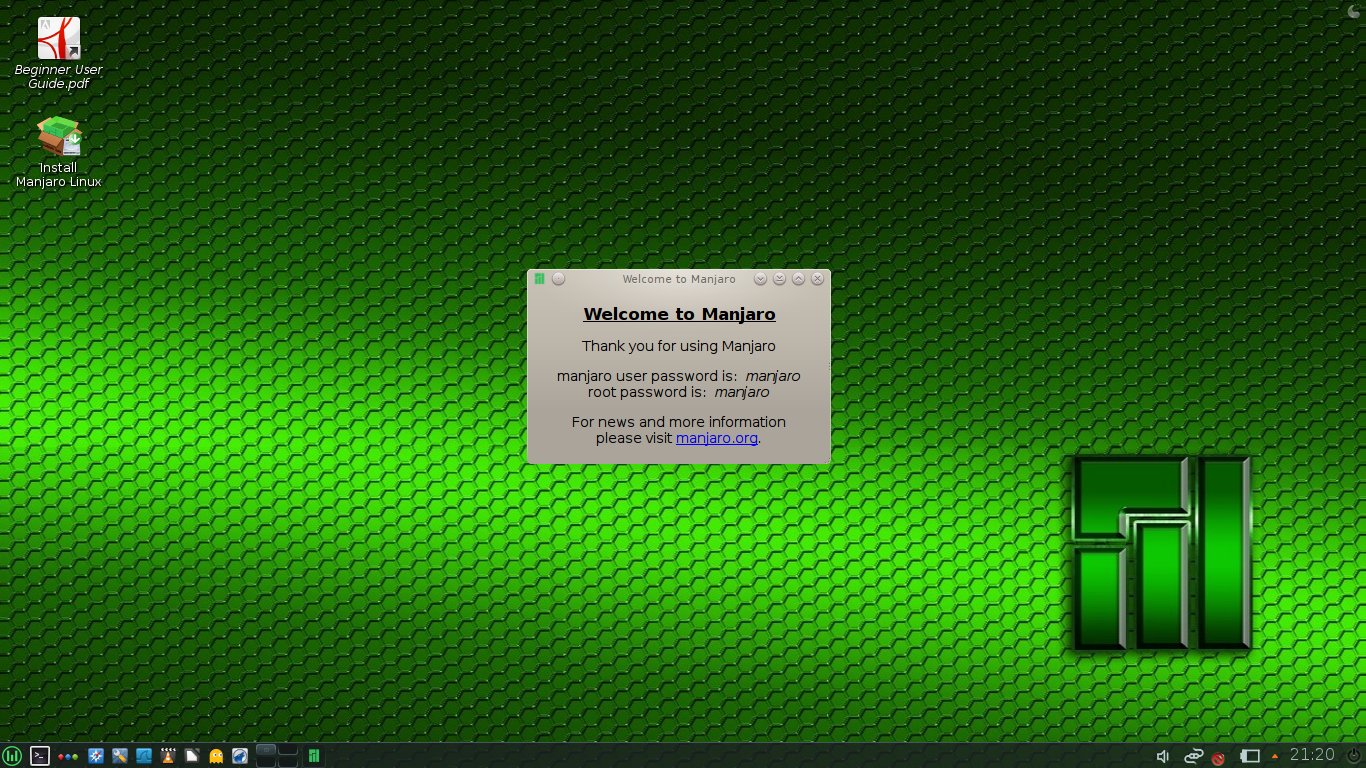Click the red notification tray icon
The width and height of the screenshot is (1366, 768).
coord(1218,758)
